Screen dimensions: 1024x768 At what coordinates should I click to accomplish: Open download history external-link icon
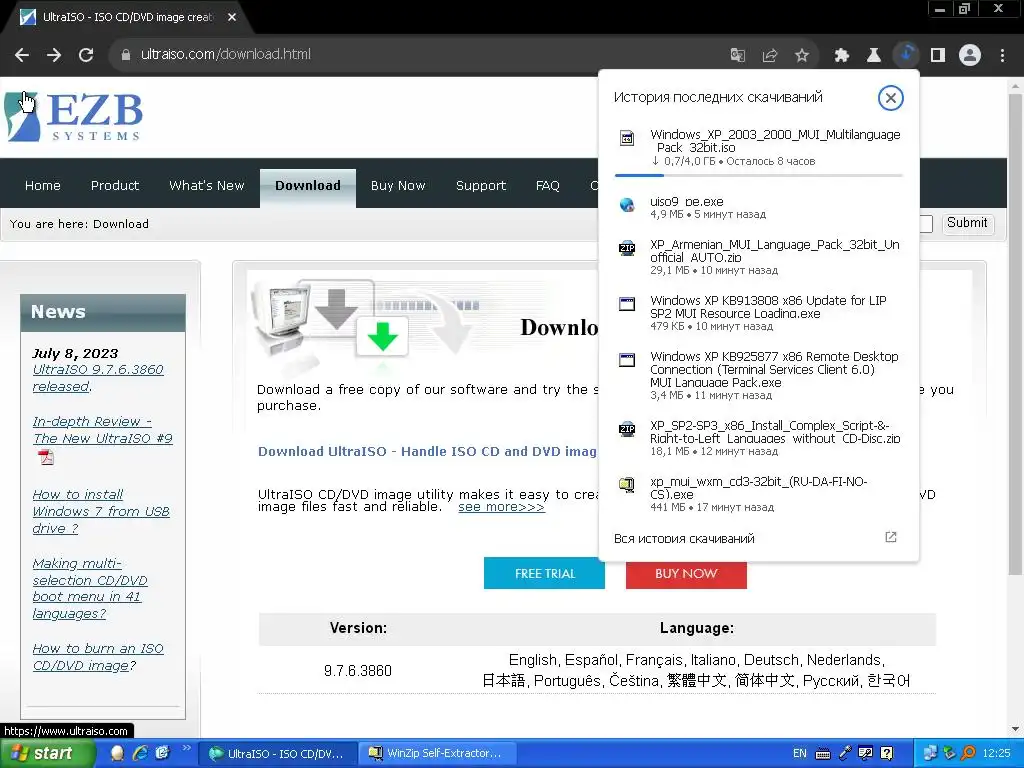[x=891, y=537]
